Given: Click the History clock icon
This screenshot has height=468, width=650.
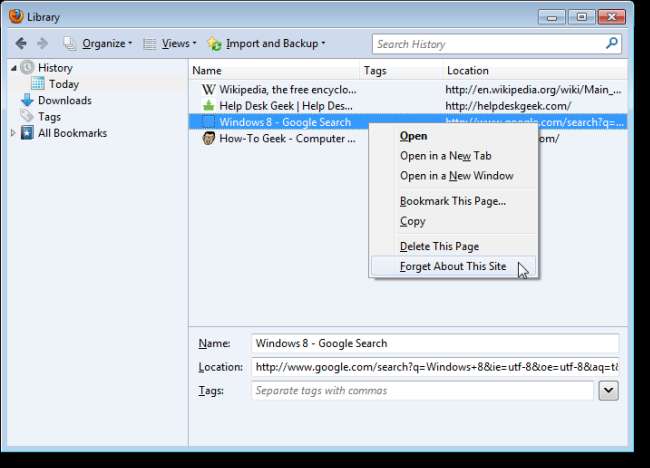Looking at the screenshot, I should tap(27, 68).
